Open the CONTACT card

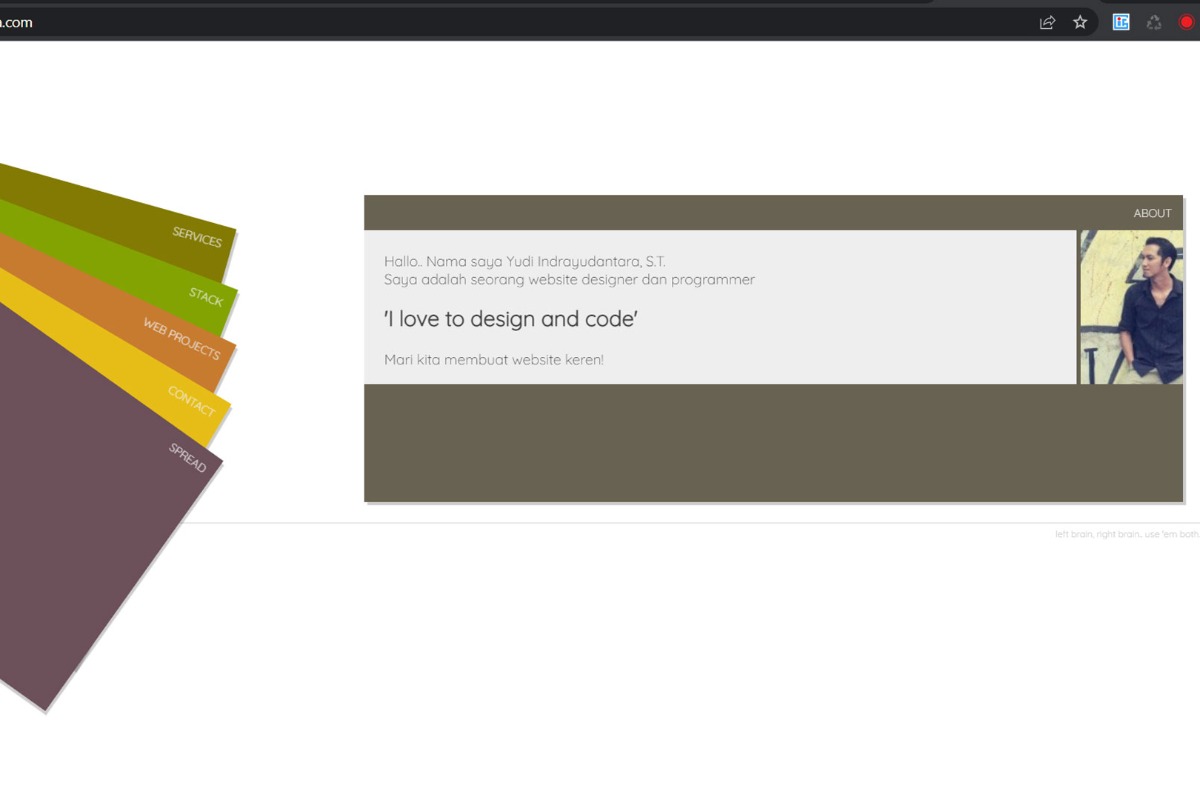point(191,401)
